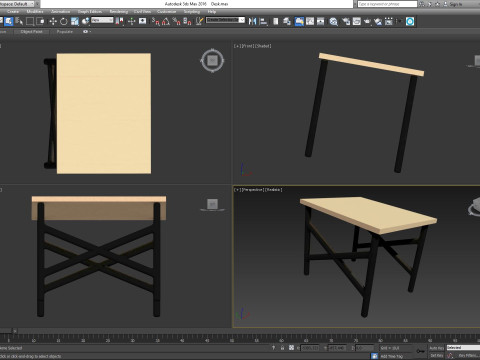Open the Workspace Default dropdown

click(x=17, y=4)
